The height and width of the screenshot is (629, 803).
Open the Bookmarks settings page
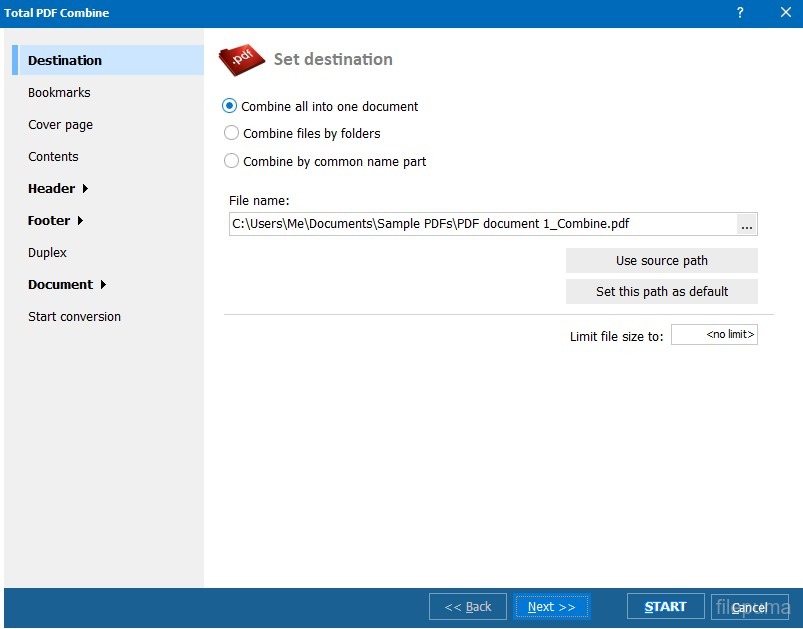point(59,93)
